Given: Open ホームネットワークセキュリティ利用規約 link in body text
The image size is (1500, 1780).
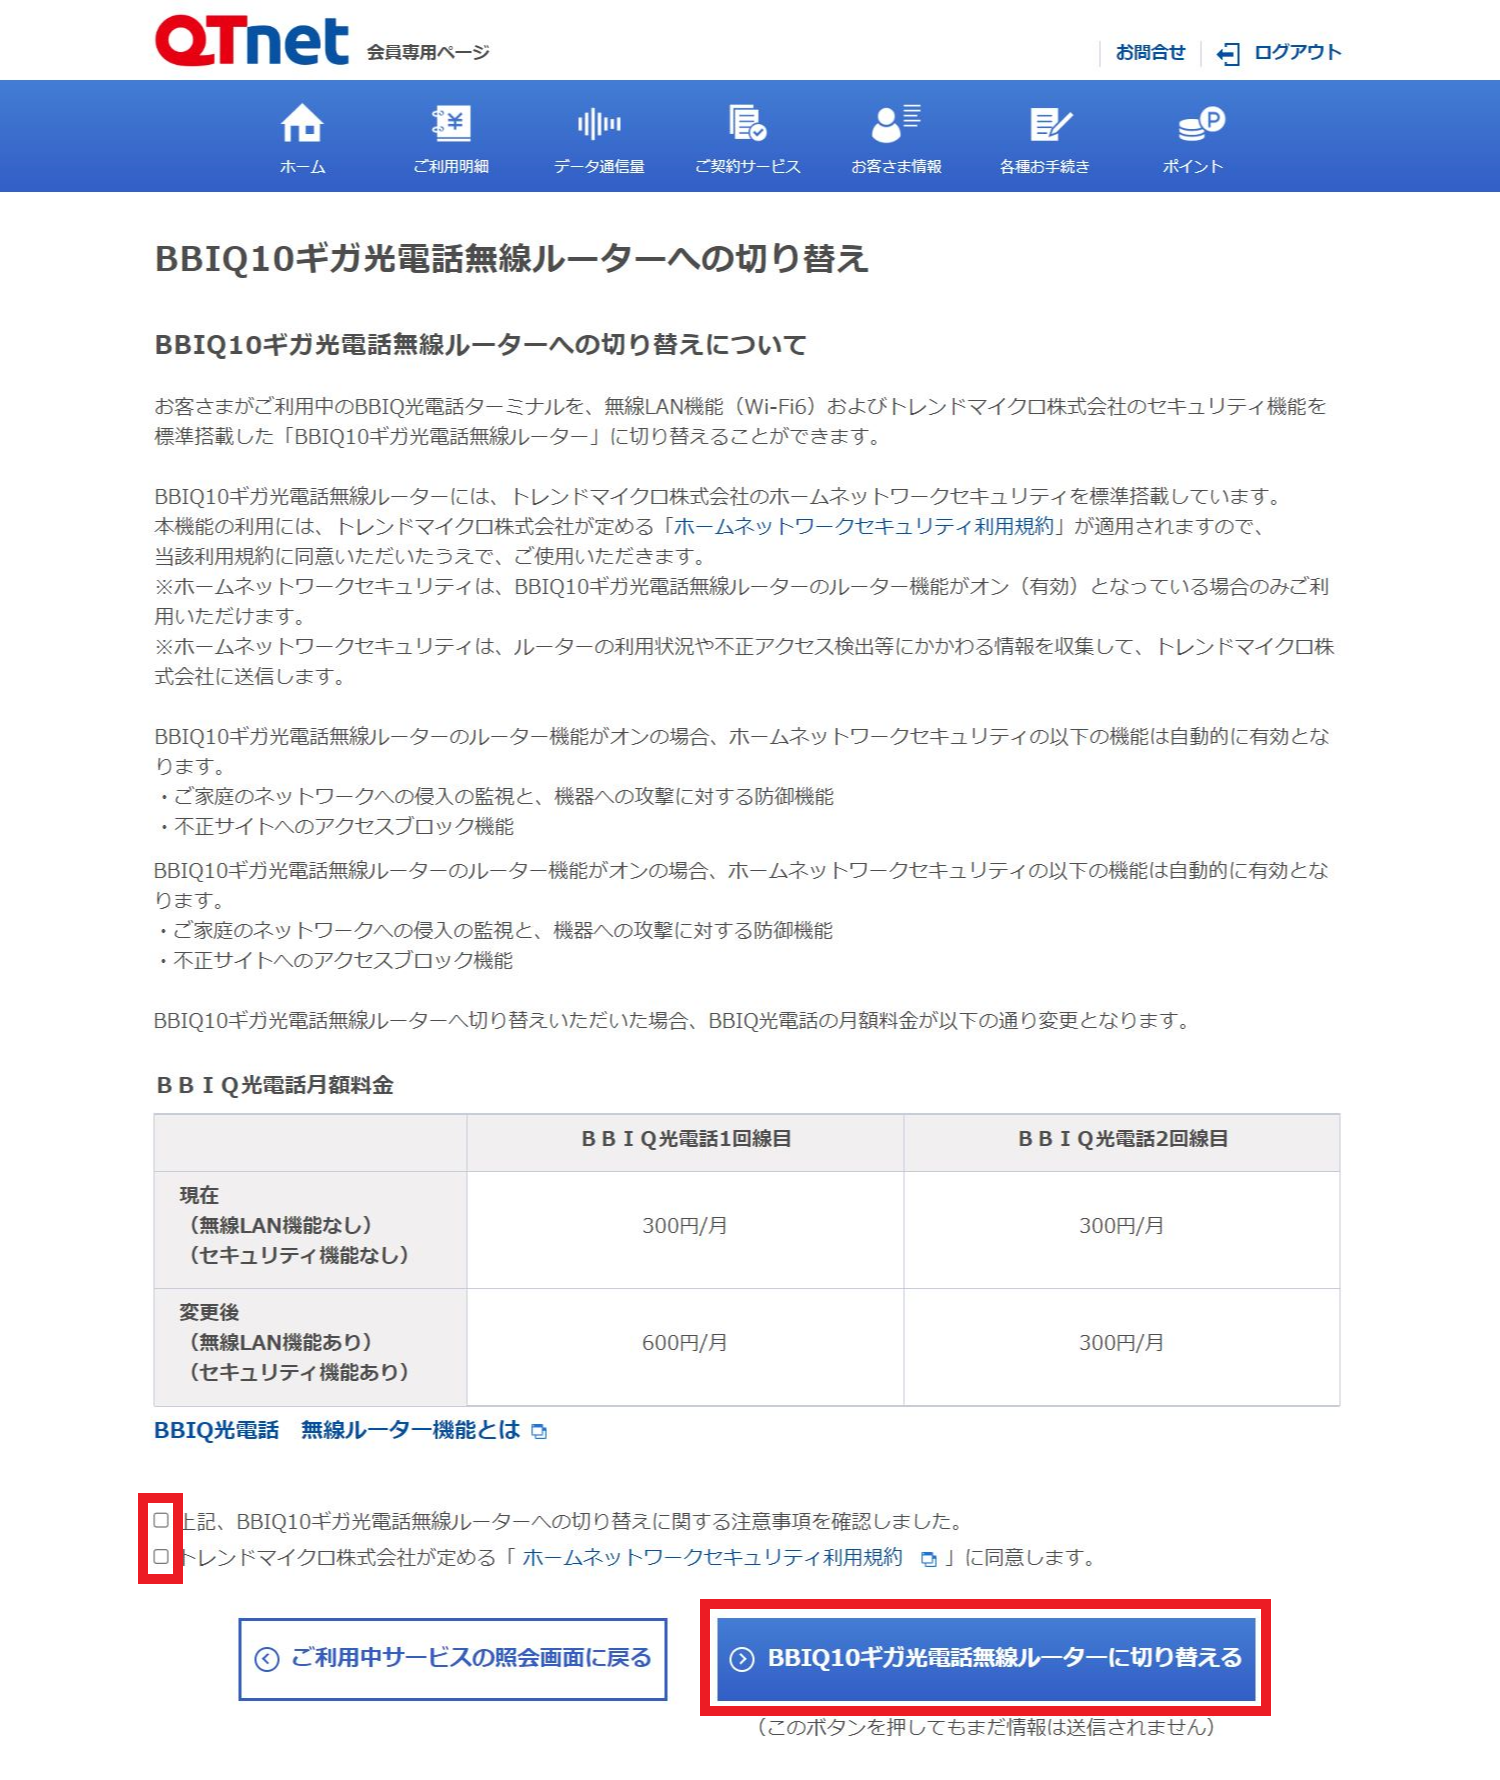Looking at the screenshot, I should (x=864, y=526).
